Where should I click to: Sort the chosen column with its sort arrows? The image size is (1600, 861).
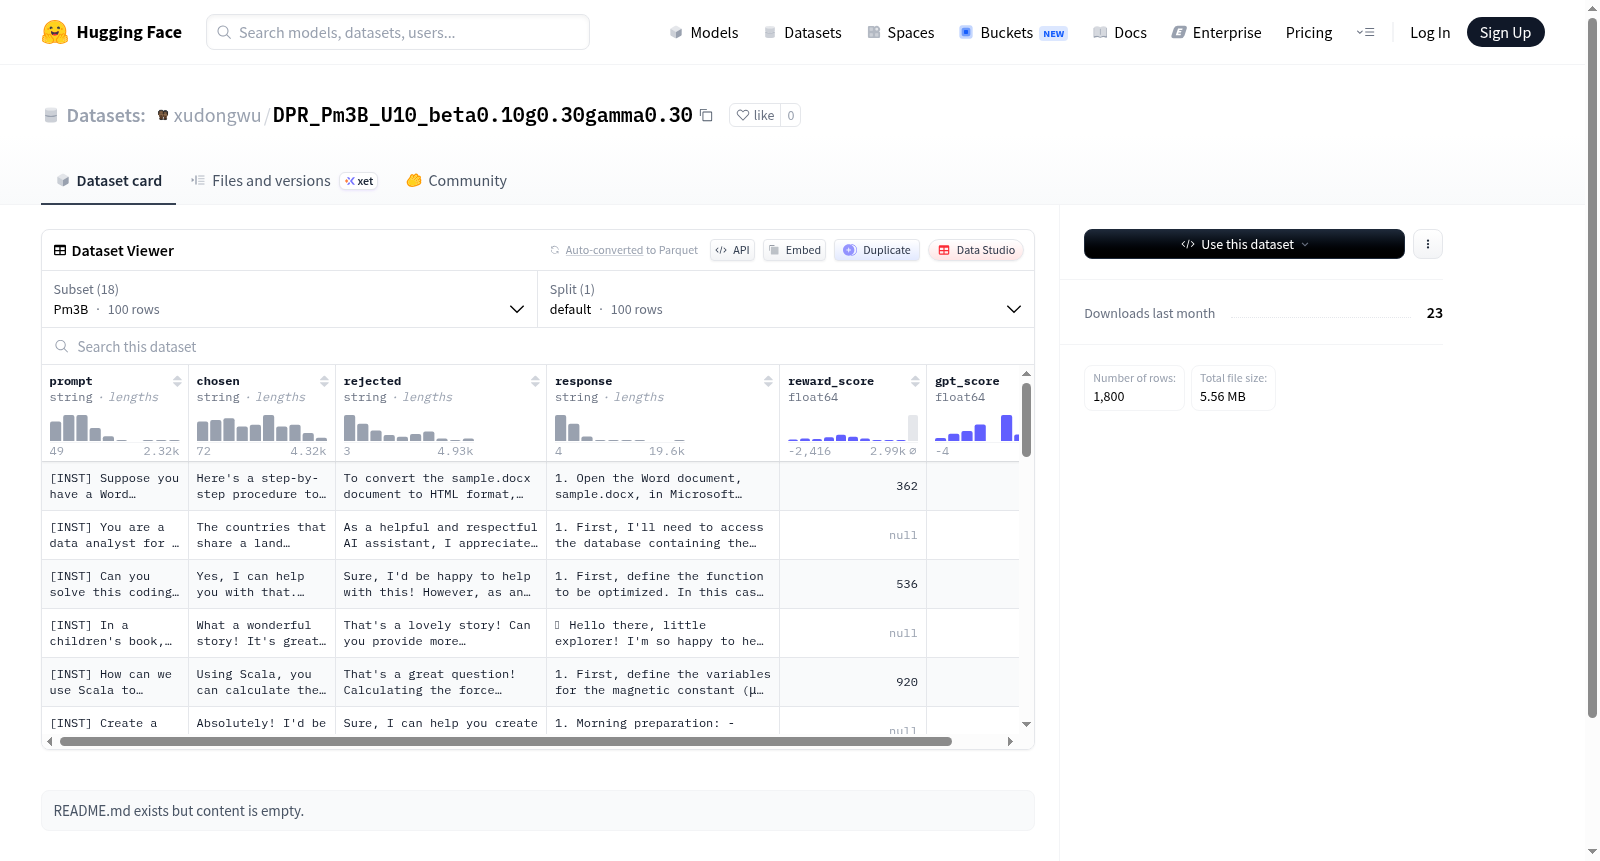tap(324, 381)
